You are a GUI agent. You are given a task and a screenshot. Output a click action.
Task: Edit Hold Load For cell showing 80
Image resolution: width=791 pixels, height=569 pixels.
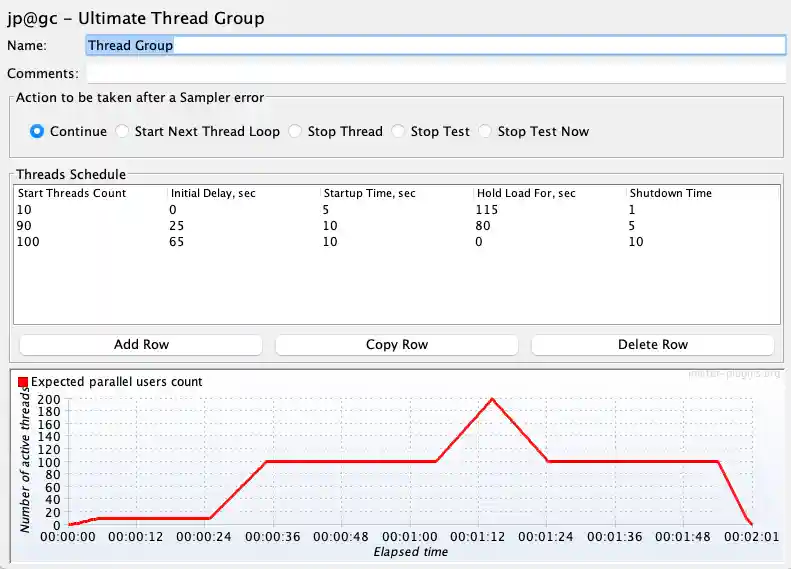tap(550, 225)
